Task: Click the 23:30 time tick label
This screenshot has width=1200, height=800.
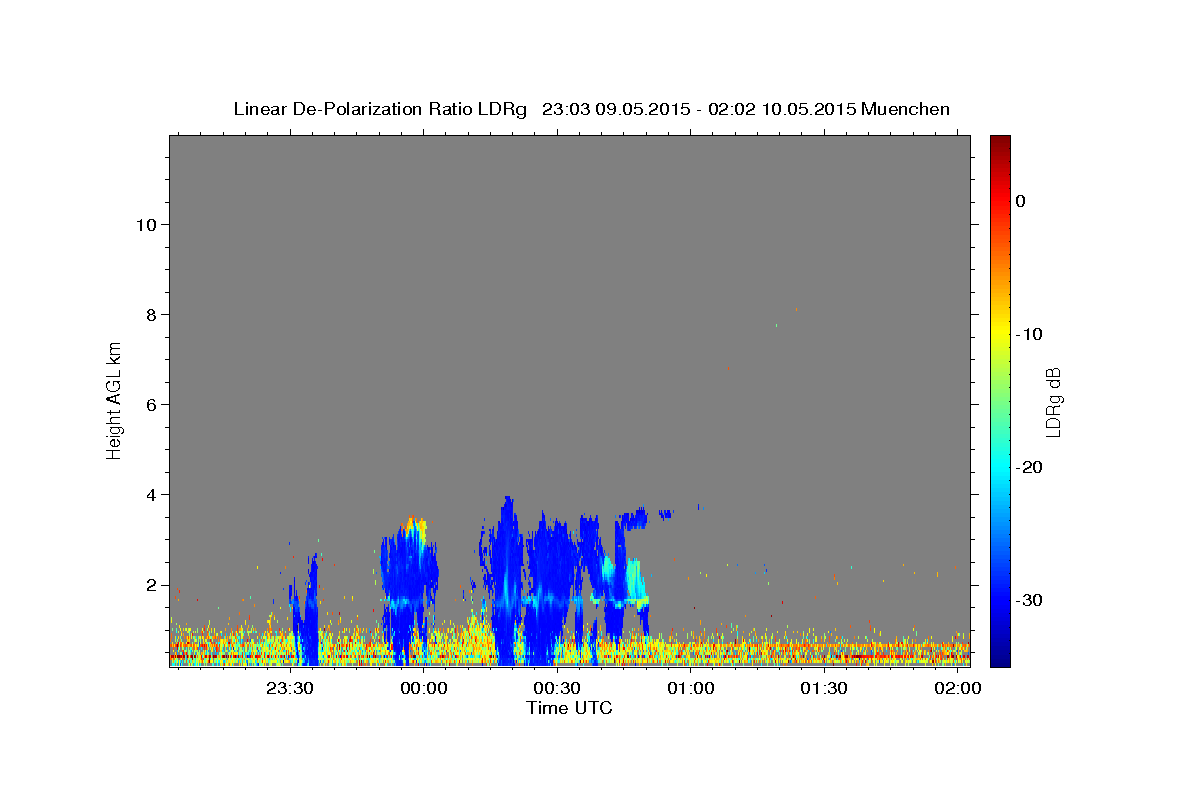Action: [x=291, y=689]
